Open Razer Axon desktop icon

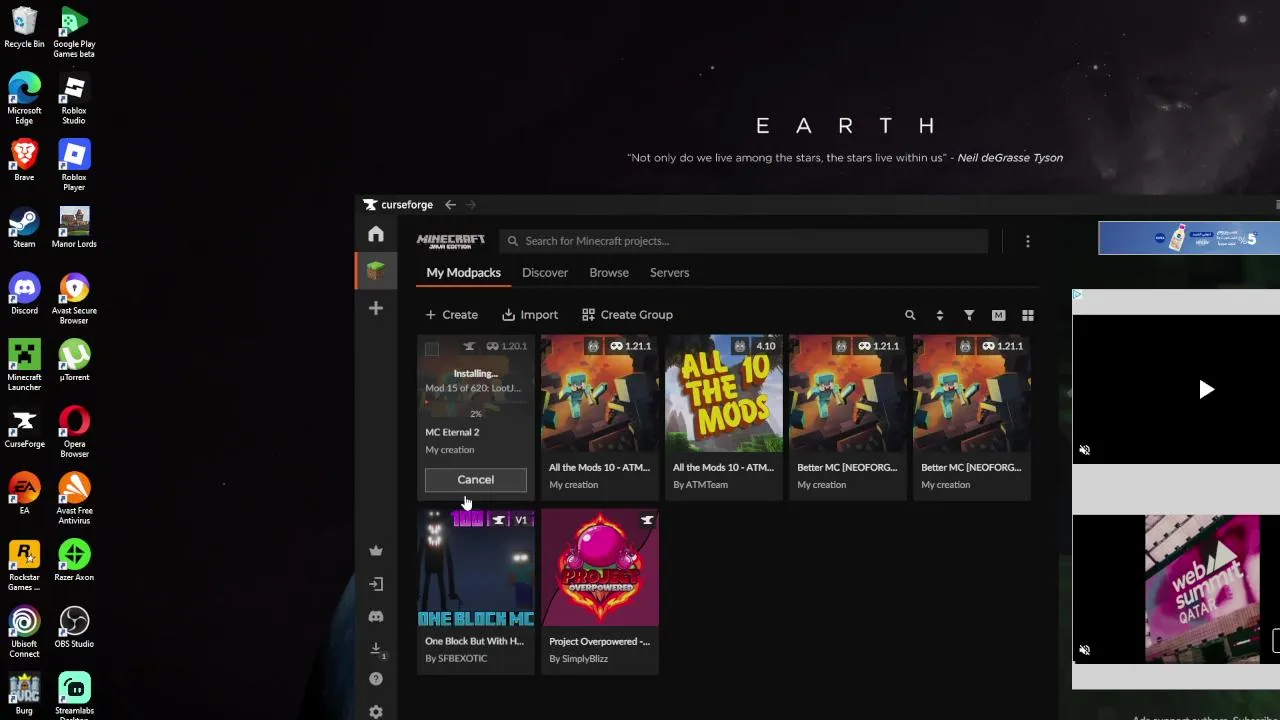(x=74, y=560)
